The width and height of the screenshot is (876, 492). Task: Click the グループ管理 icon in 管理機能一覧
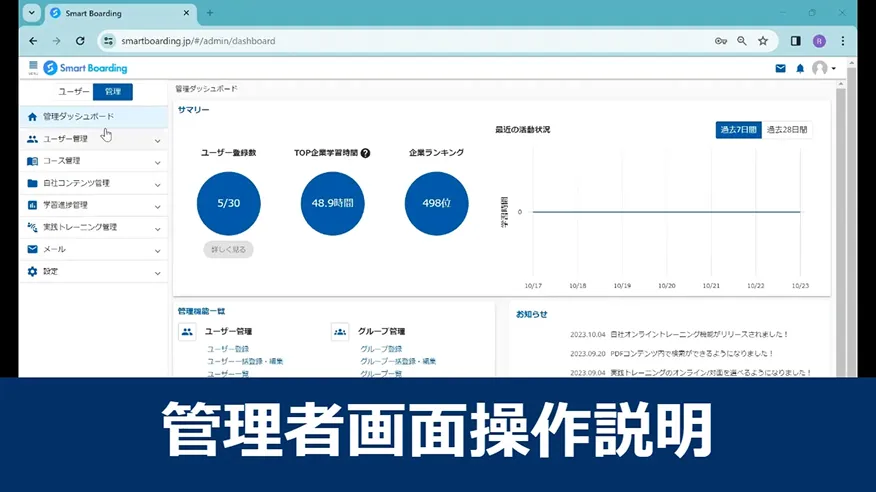coord(340,331)
